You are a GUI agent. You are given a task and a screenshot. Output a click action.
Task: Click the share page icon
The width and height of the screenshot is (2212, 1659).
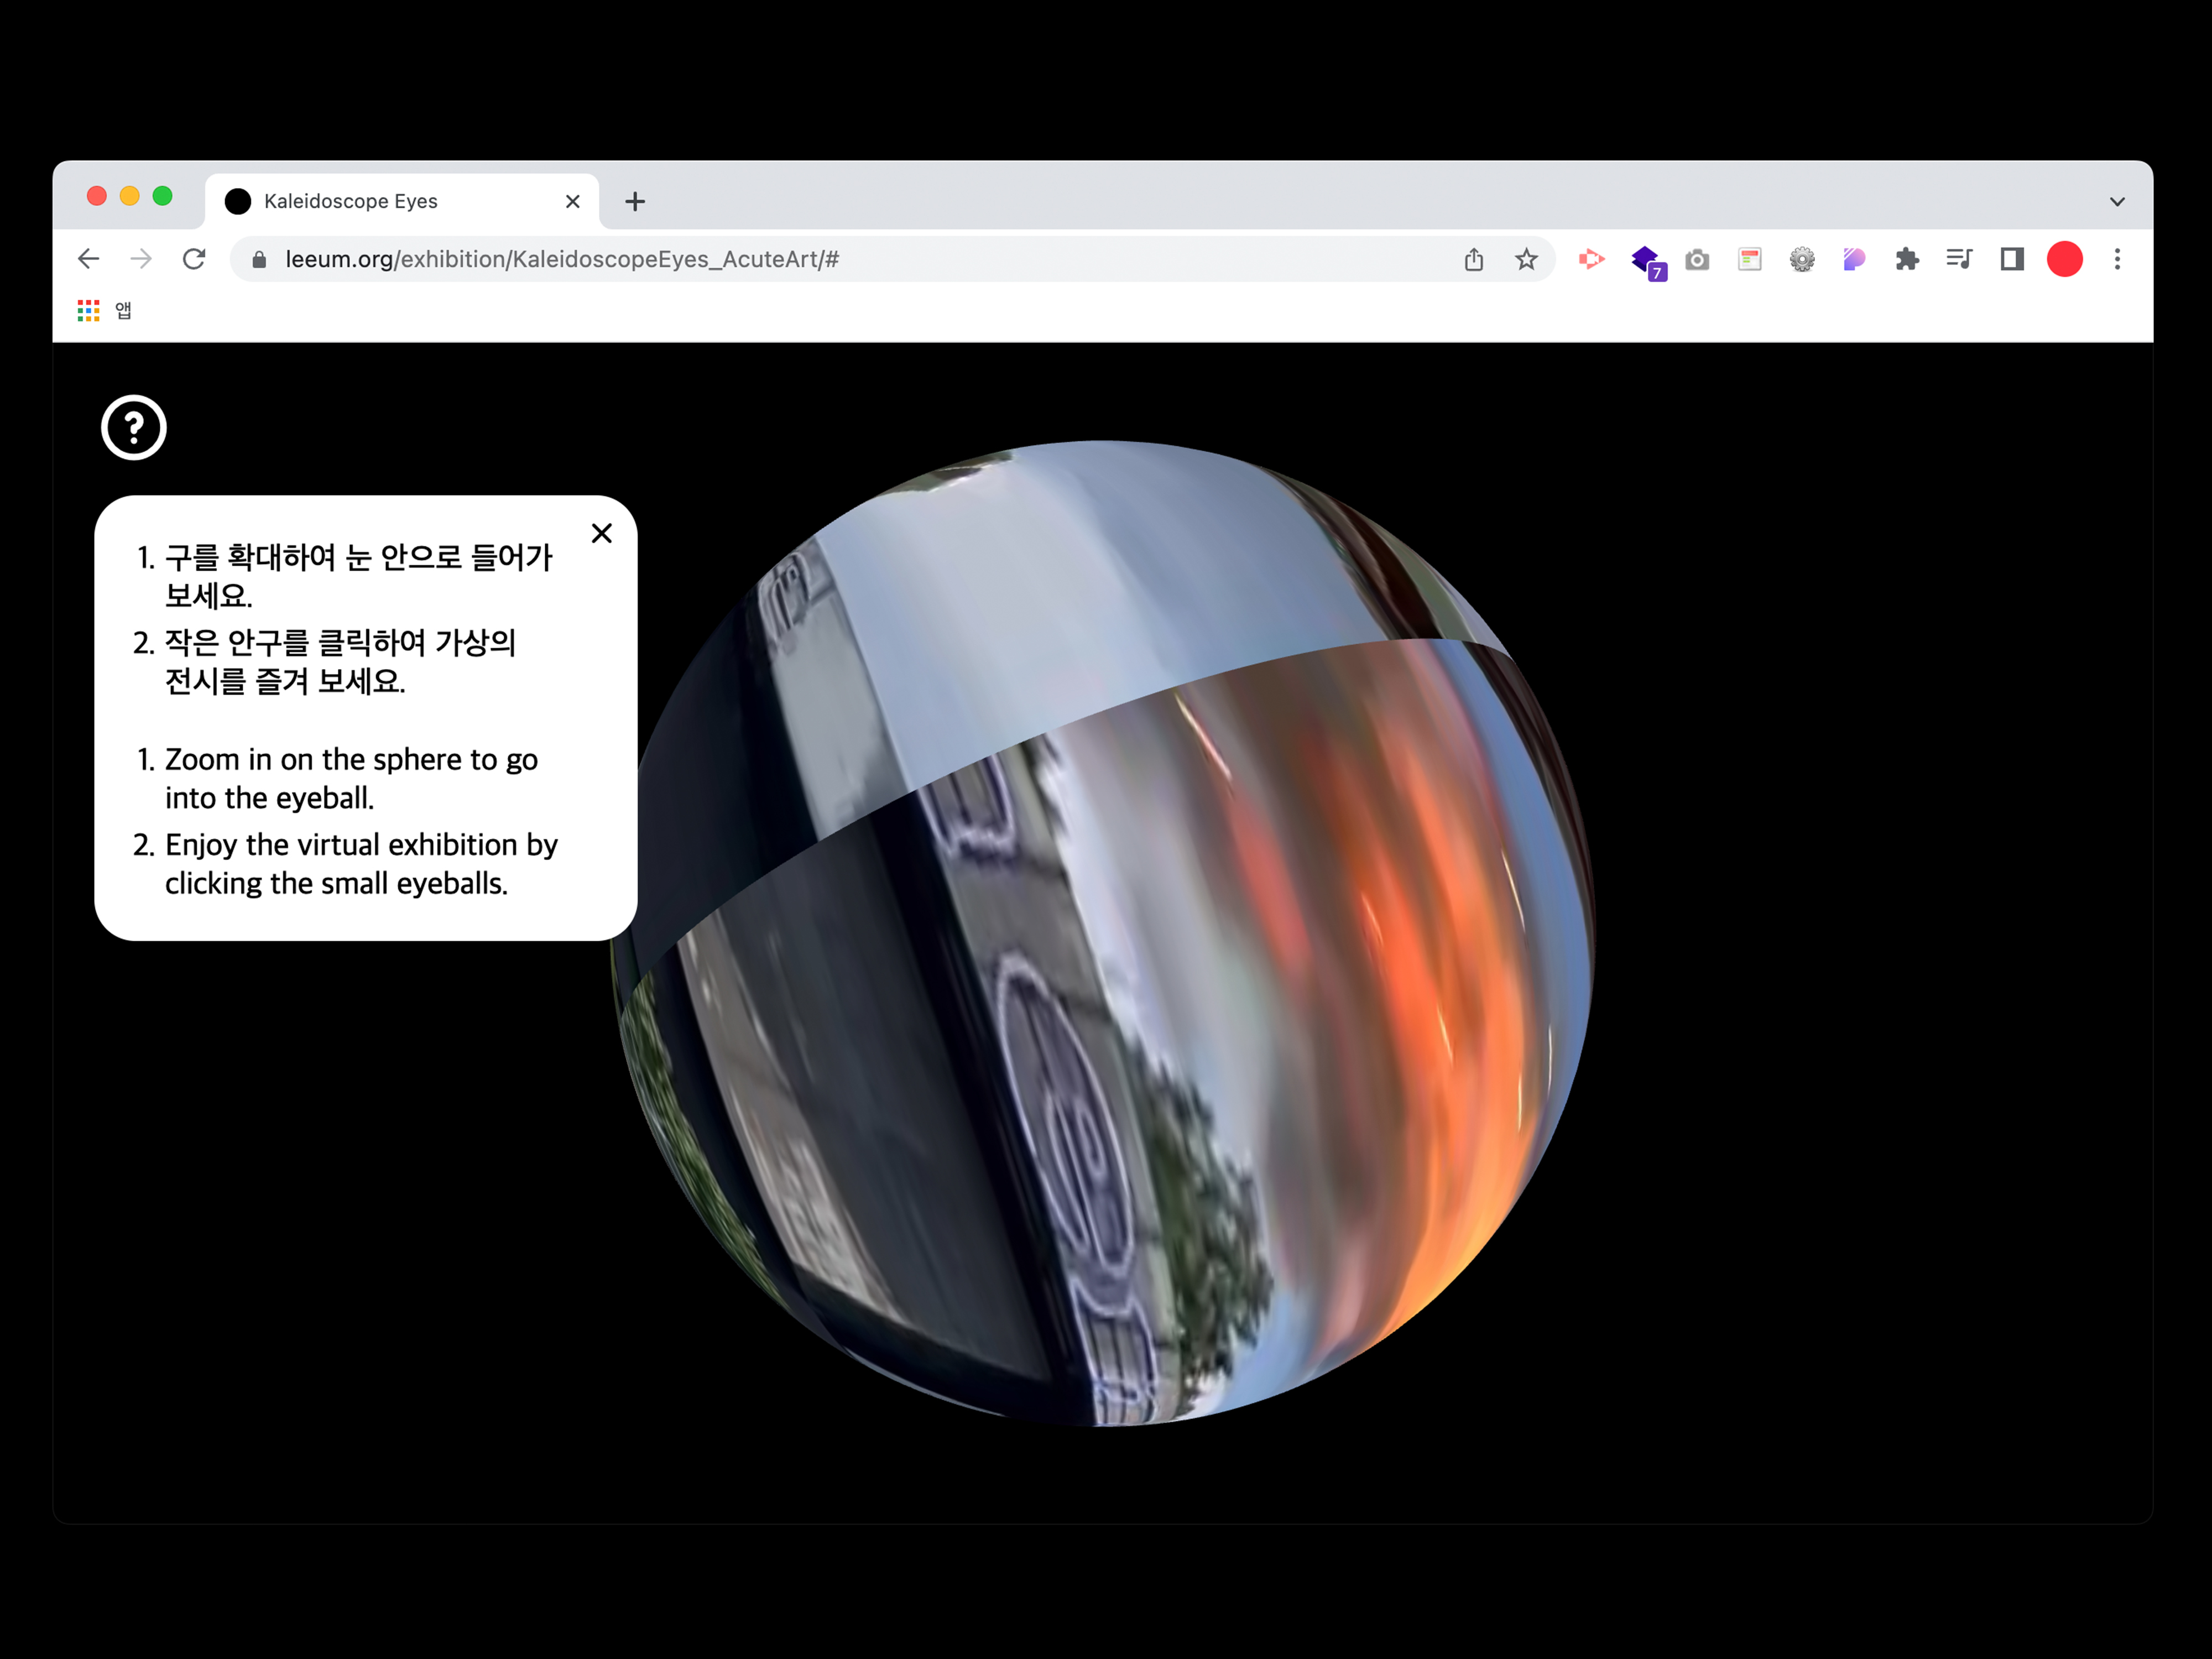(1473, 260)
